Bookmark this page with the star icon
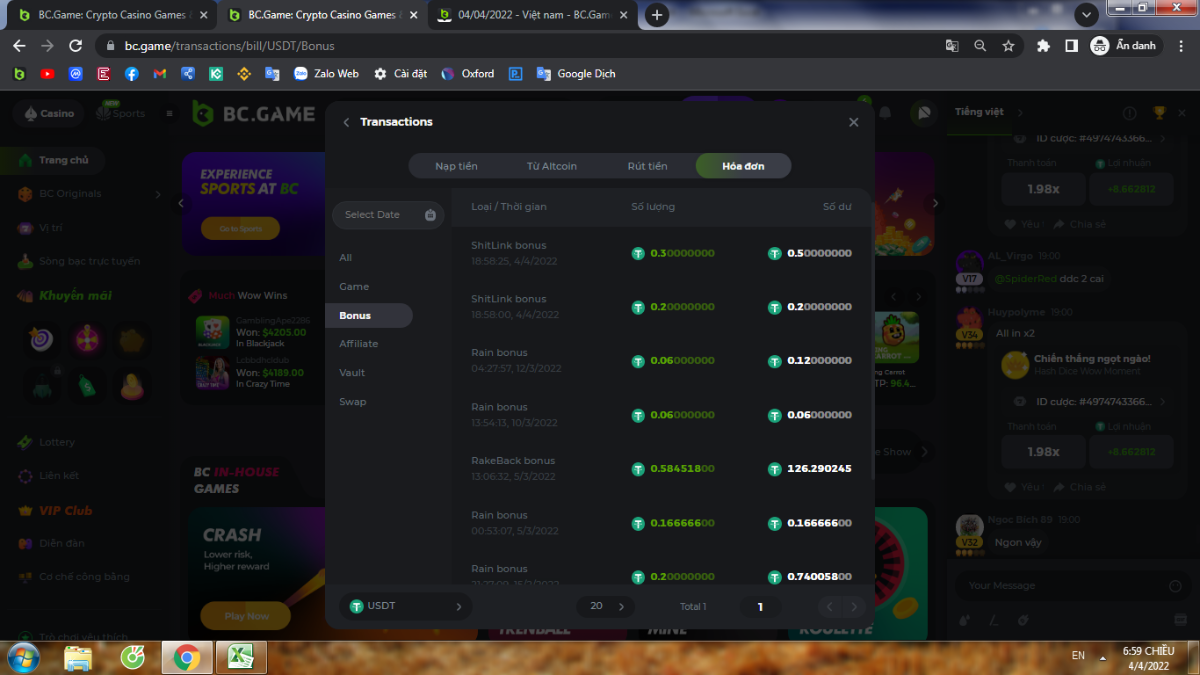Viewport: 1200px width, 675px height. click(1008, 46)
